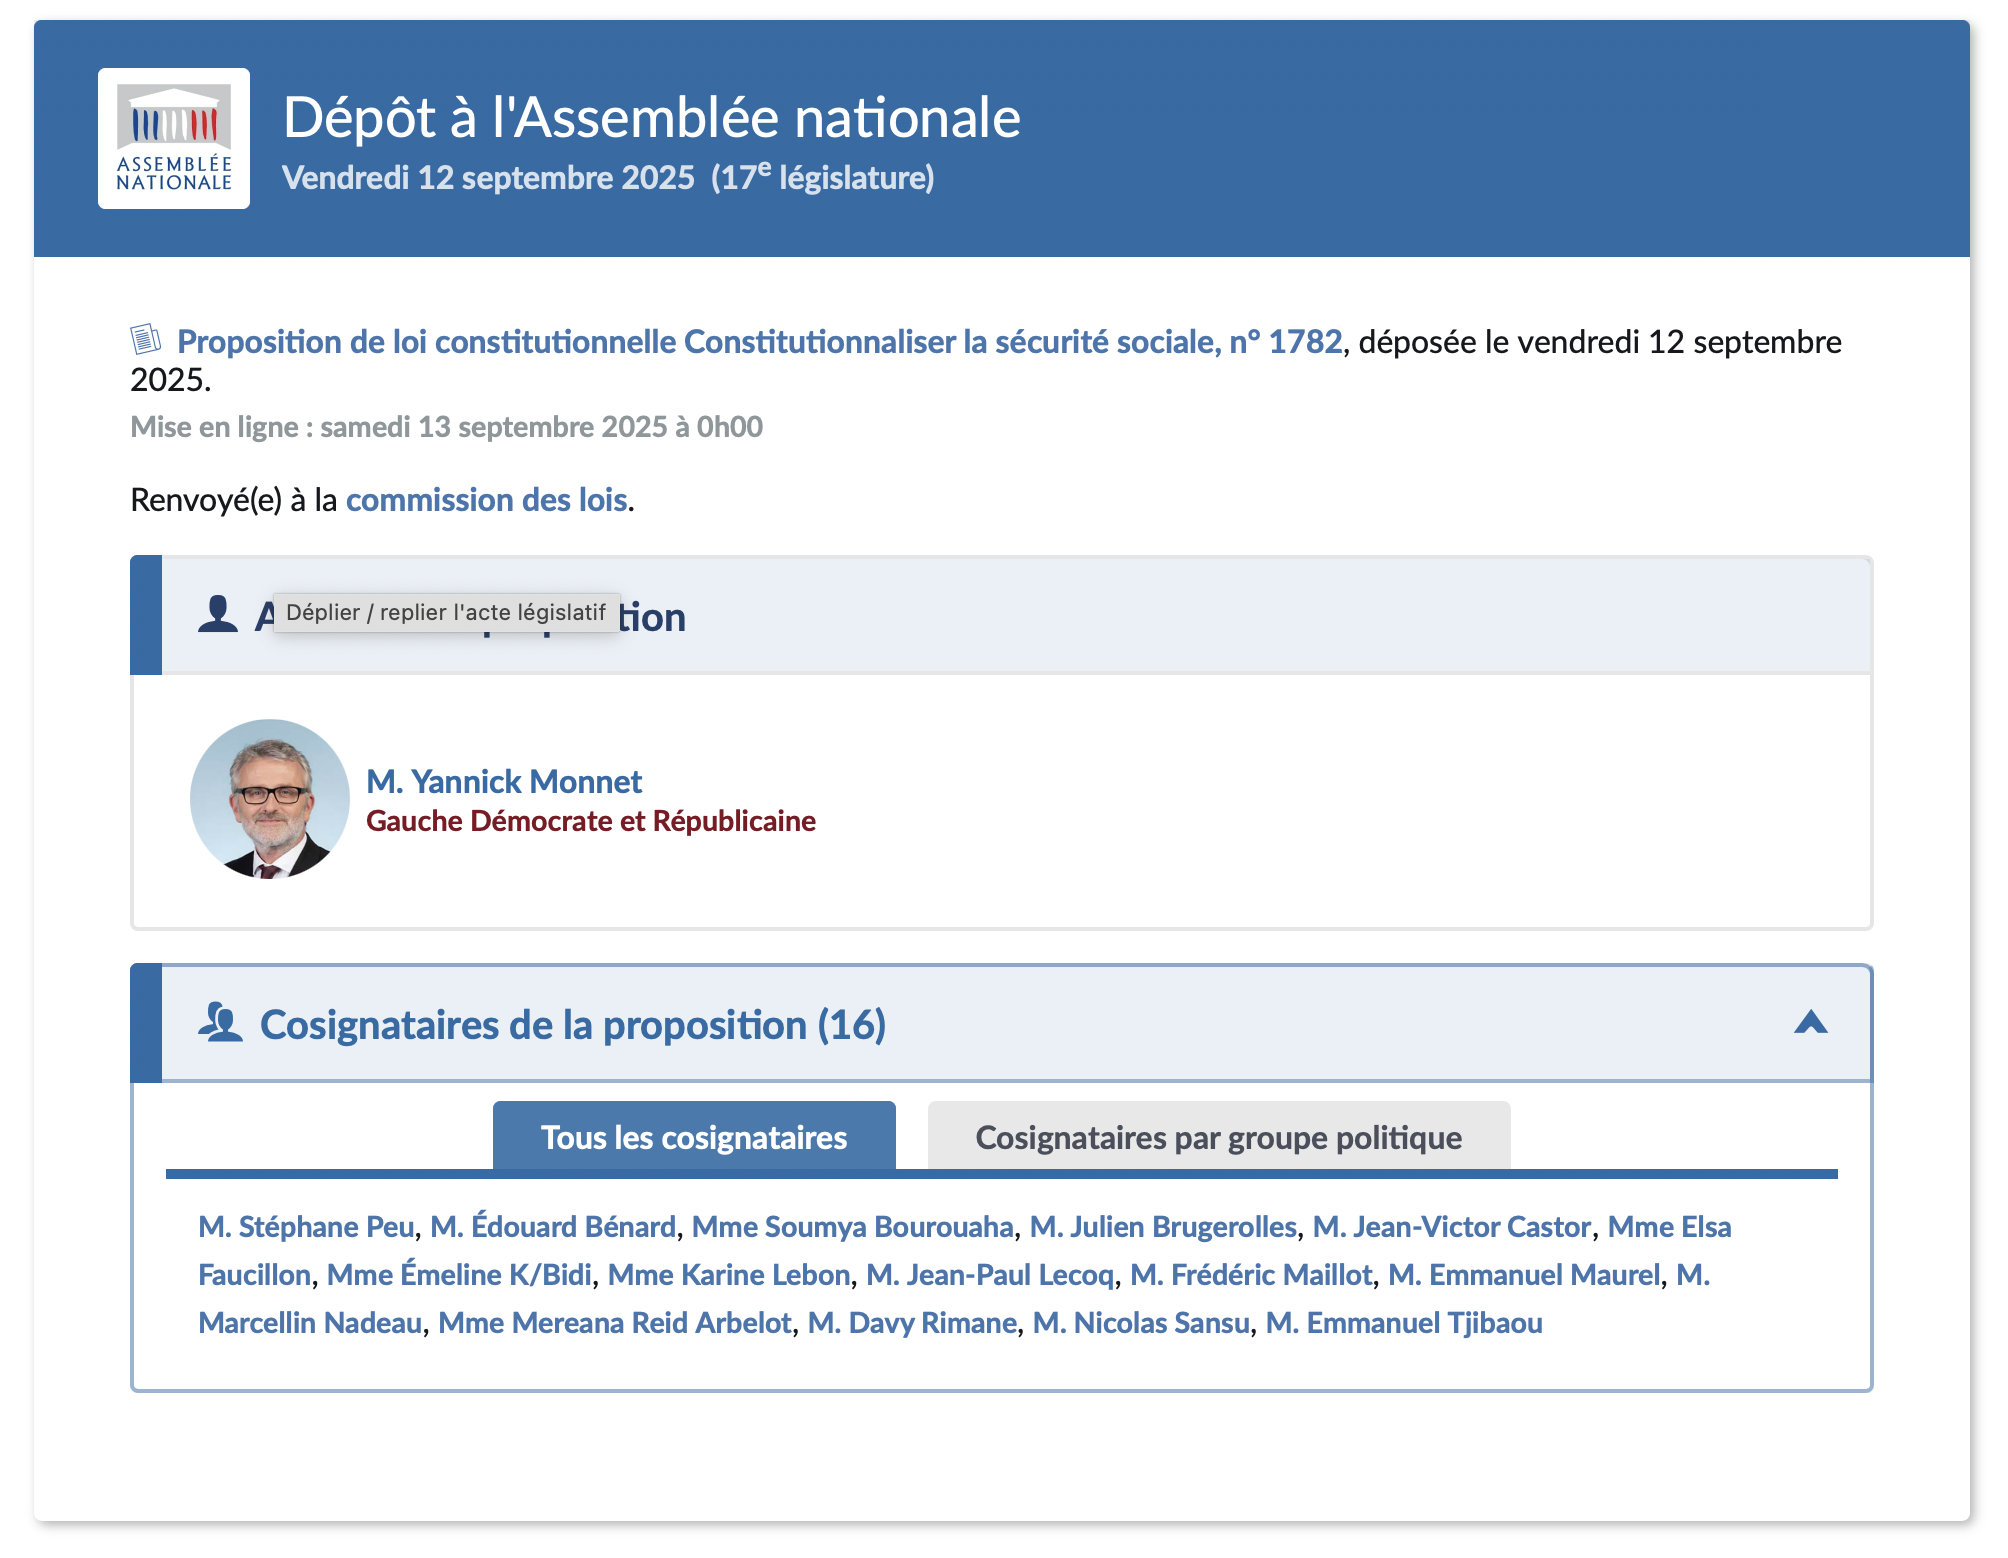Collapse the cosignataires section with the arrow
This screenshot has height=1558, width=2008.
[1810, 1023]
